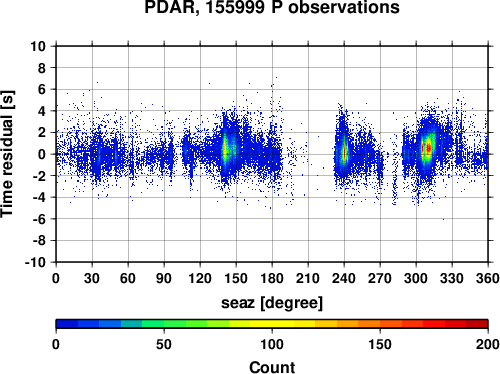Click the Time residual [s] axis label
The height and width of the screenshot is (374, 500).
7,154
